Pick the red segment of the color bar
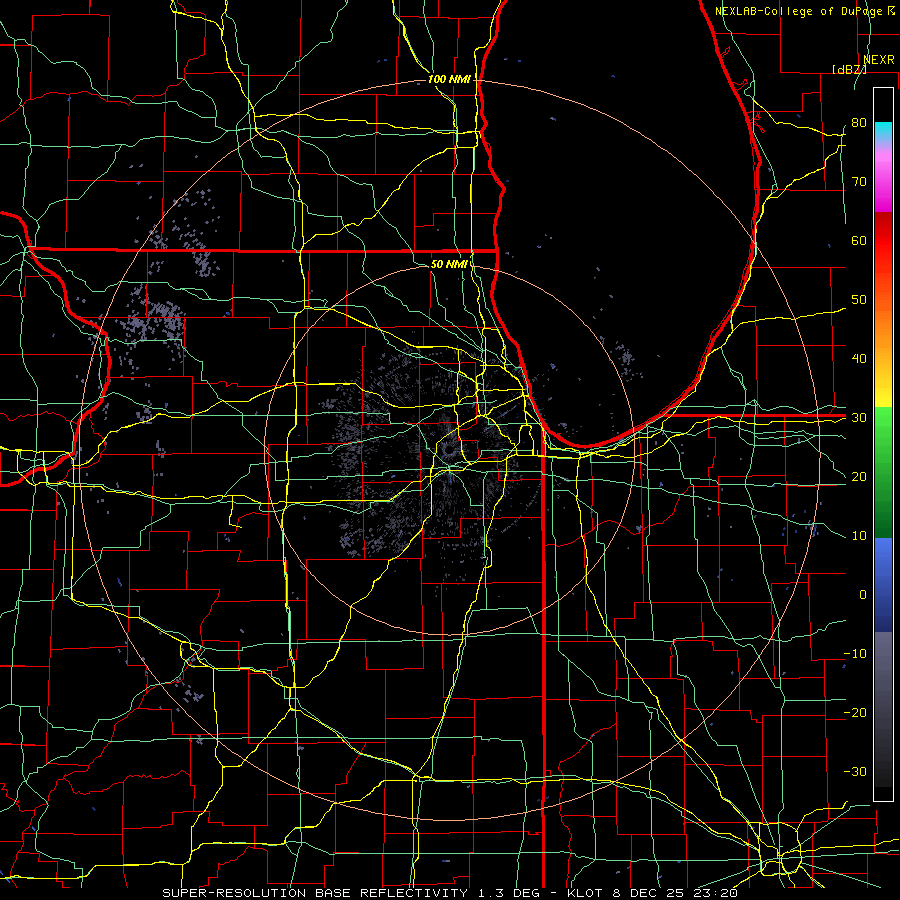 tap(883, 241)
